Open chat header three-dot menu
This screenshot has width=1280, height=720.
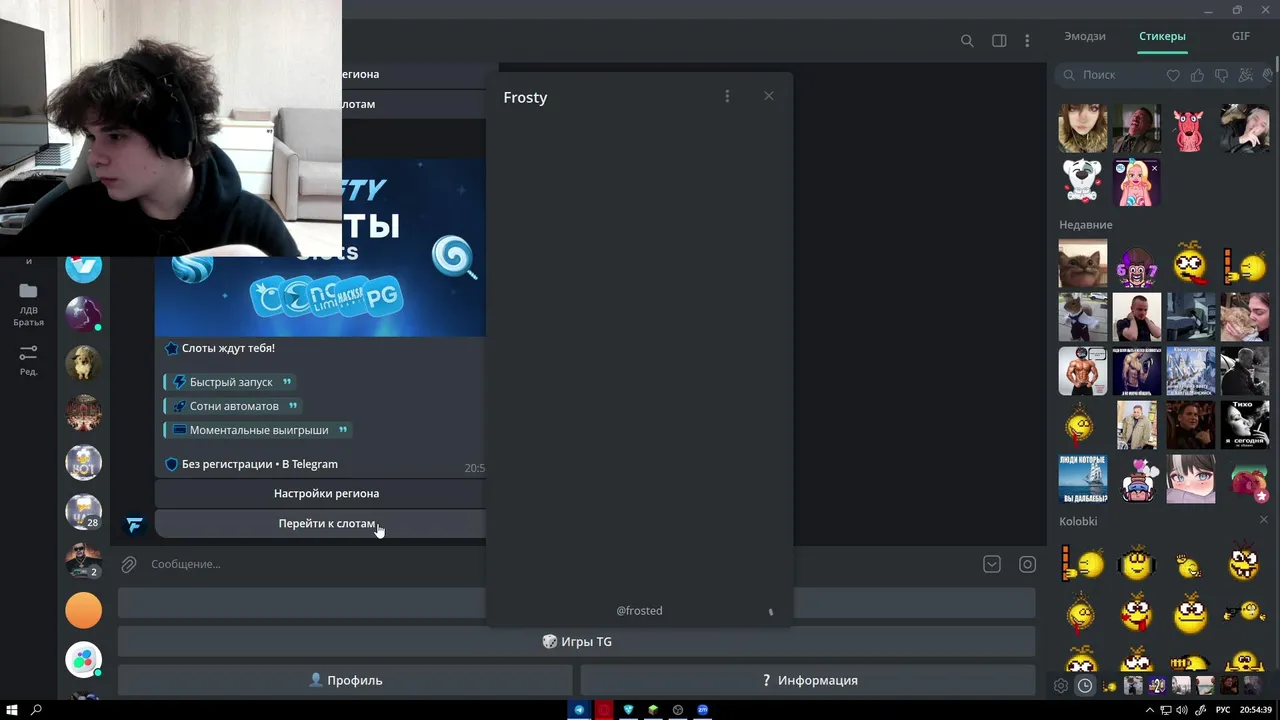click(1027, 41)
